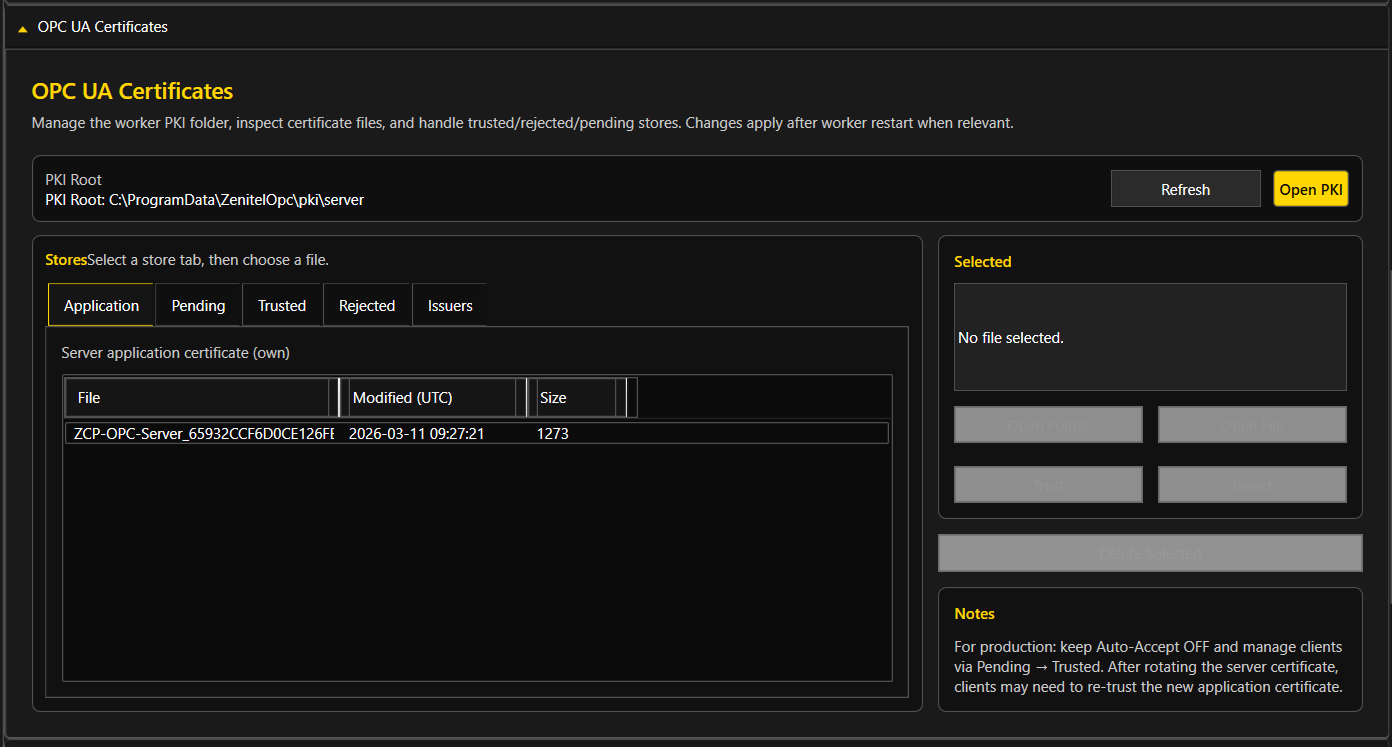The height and width of the screenshot is (747, 1392).
Task: Sort by the File column header
Action: pyautogui.click(x=196, y=398)
